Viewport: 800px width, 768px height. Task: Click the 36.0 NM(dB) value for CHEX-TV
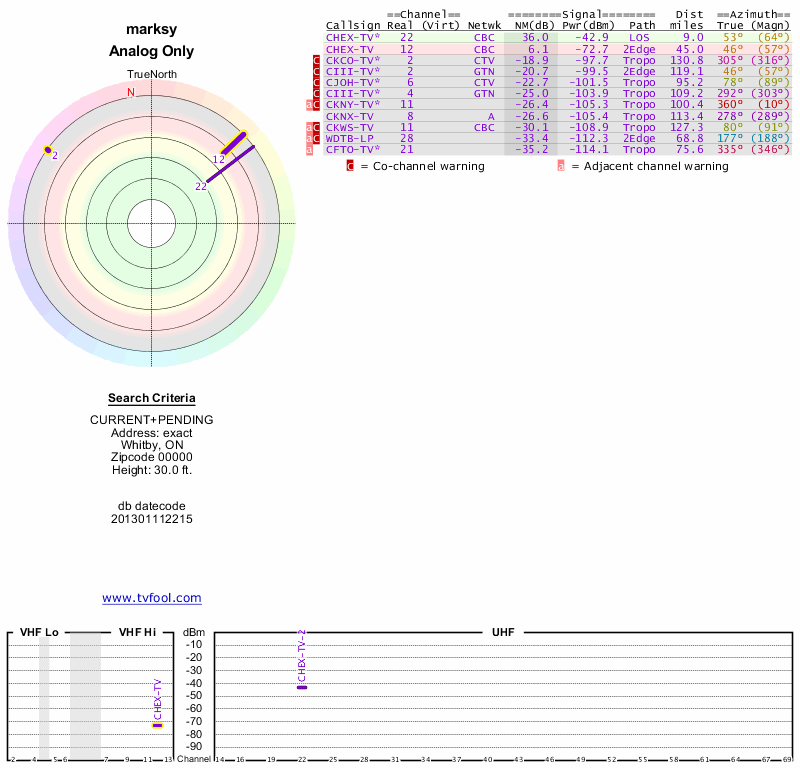[534, 37]
